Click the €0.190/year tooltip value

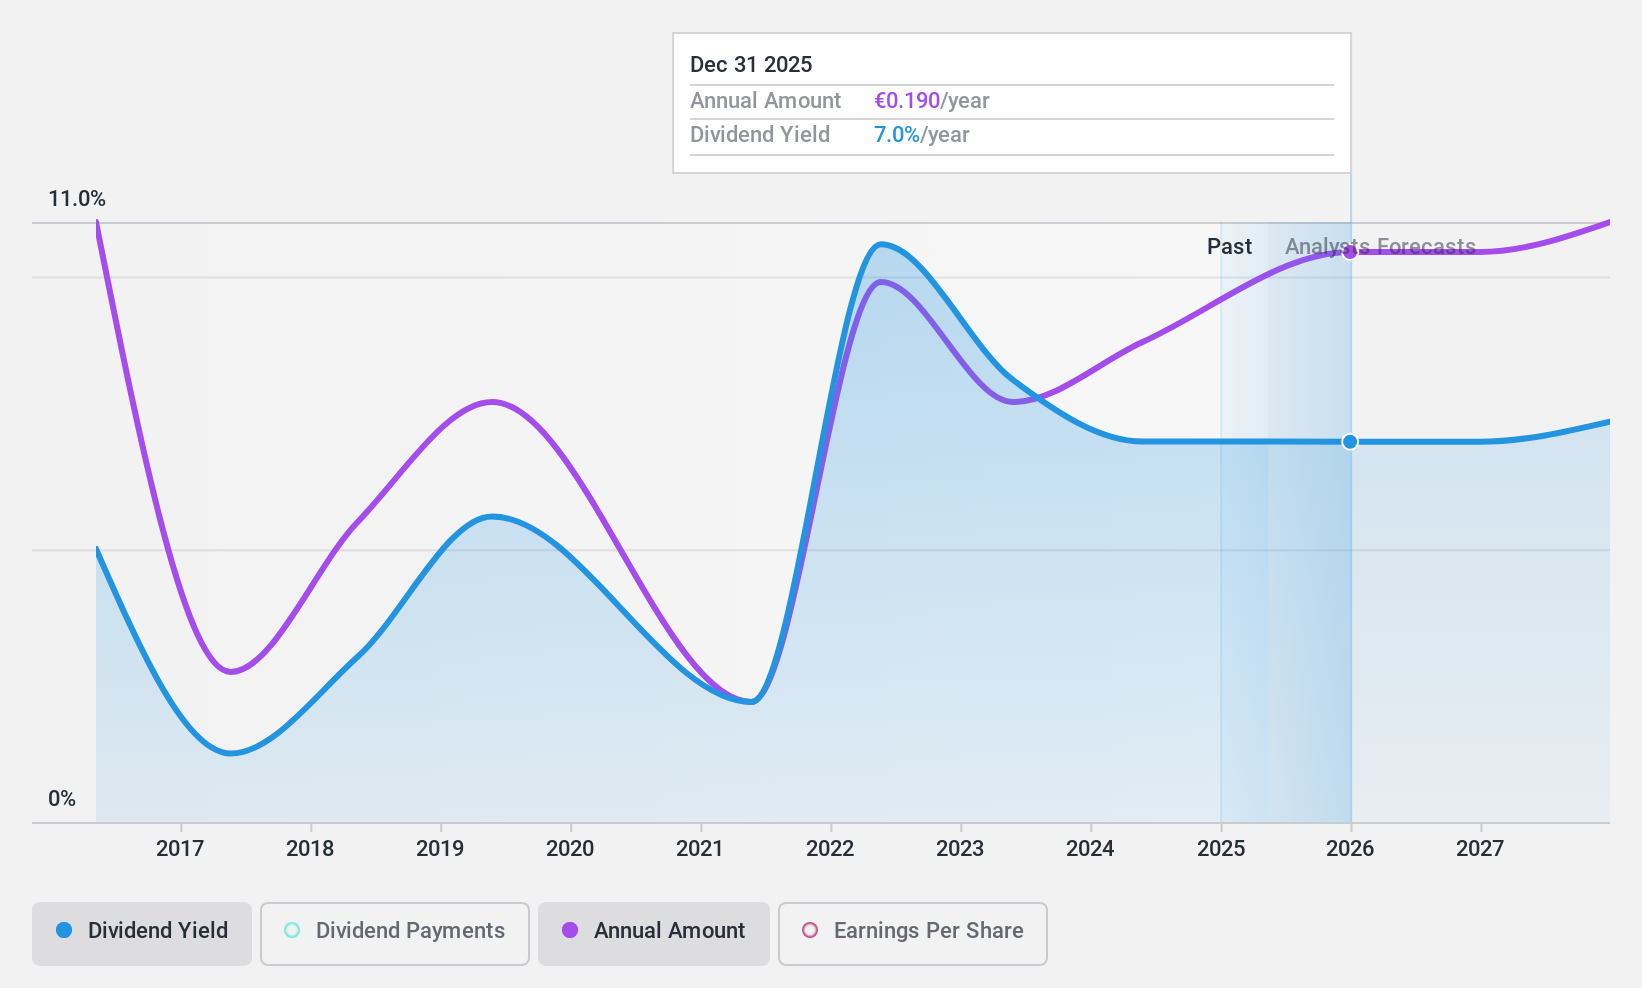932,101
